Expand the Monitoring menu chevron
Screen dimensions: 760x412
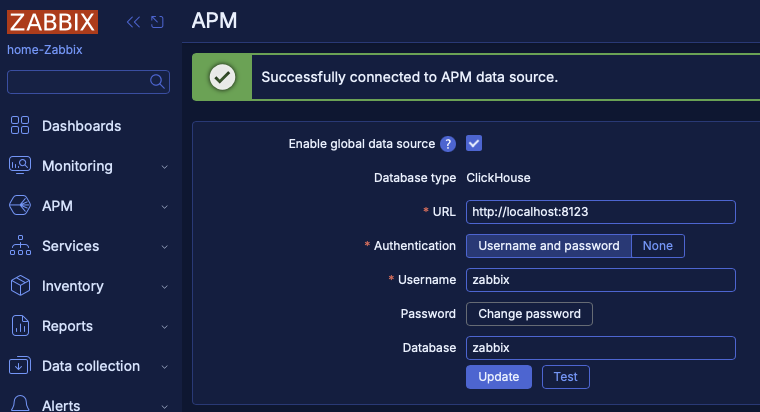[165, 167]
